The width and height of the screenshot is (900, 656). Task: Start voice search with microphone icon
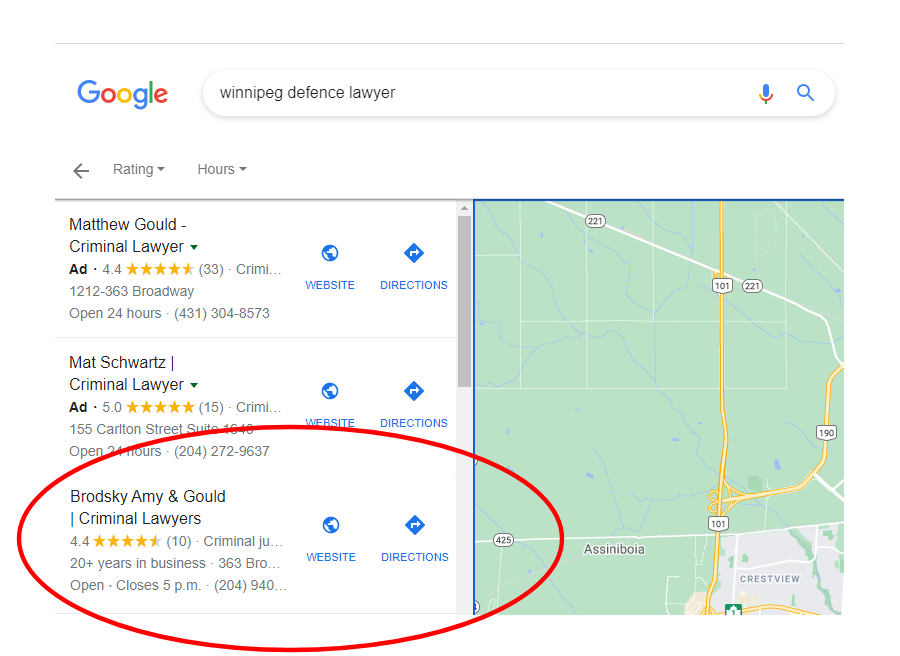765,93
